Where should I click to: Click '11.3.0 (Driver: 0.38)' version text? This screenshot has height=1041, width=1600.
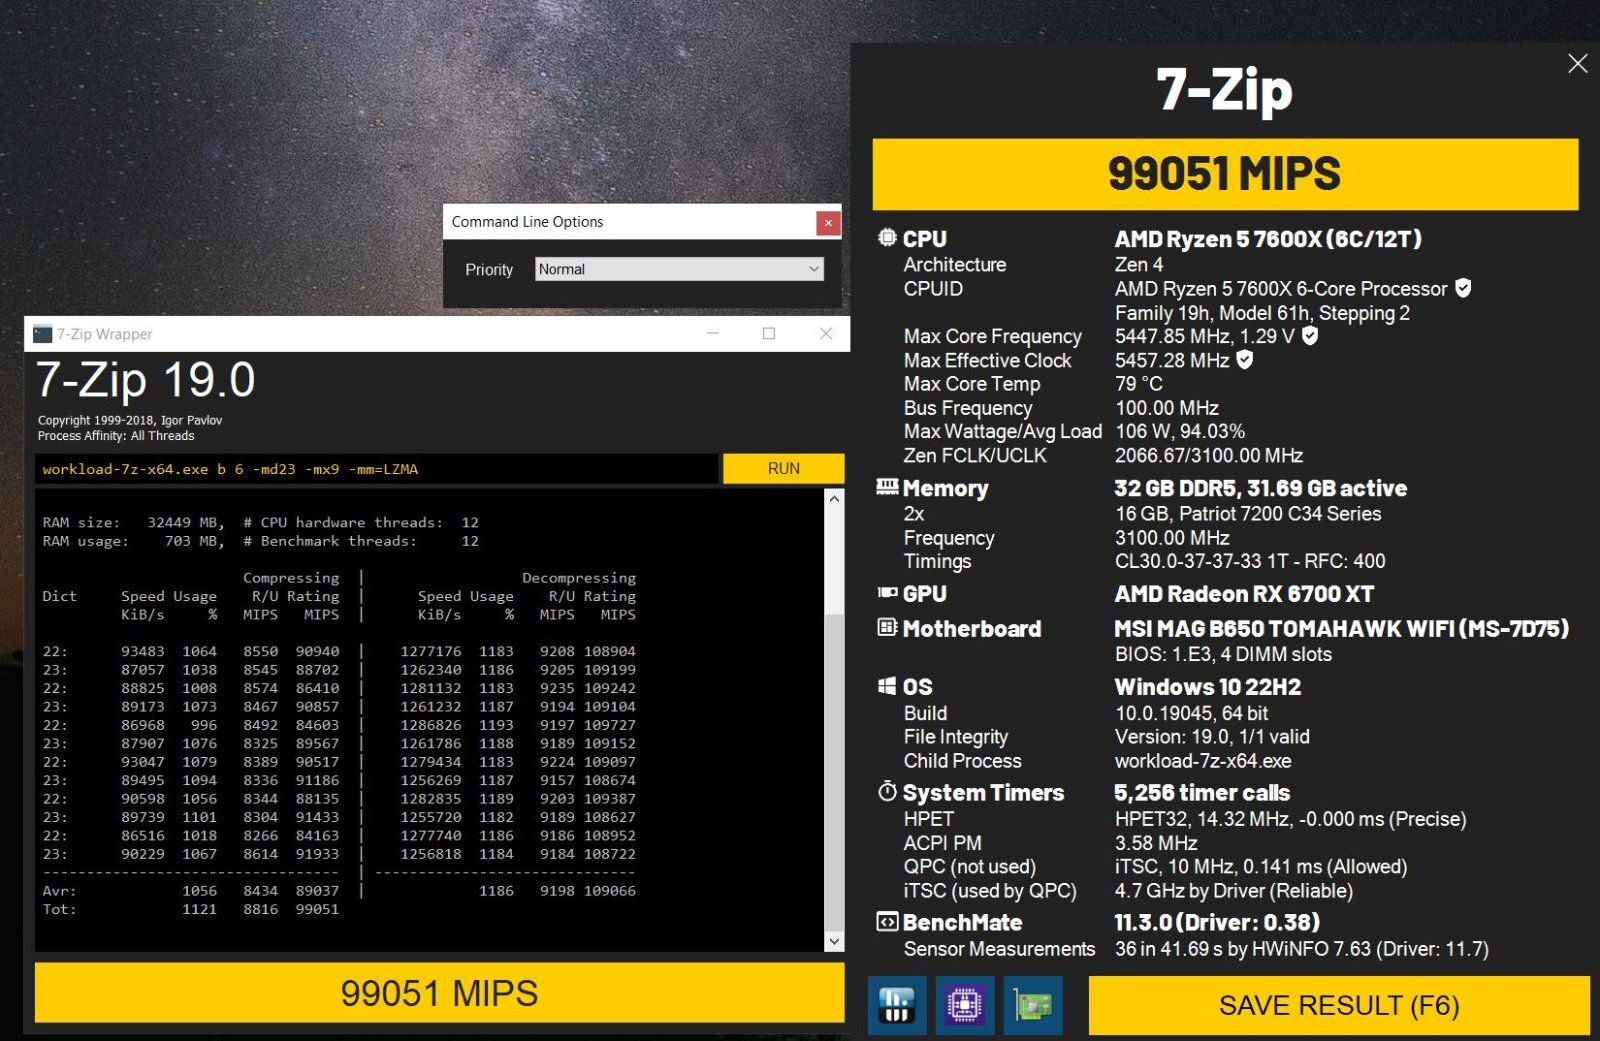tap(1217, 922)
